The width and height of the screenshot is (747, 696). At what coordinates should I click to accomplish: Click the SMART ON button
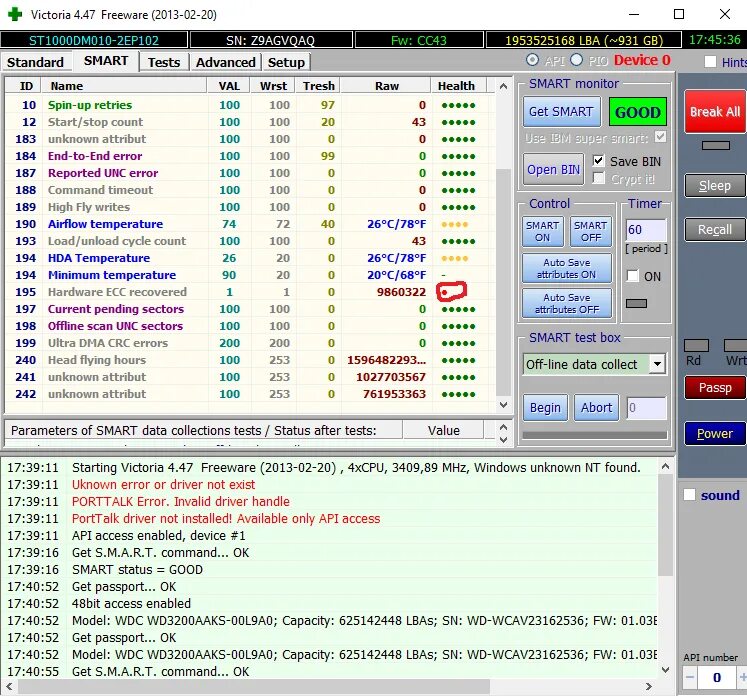pyautogui.click(x=543, y=232)
